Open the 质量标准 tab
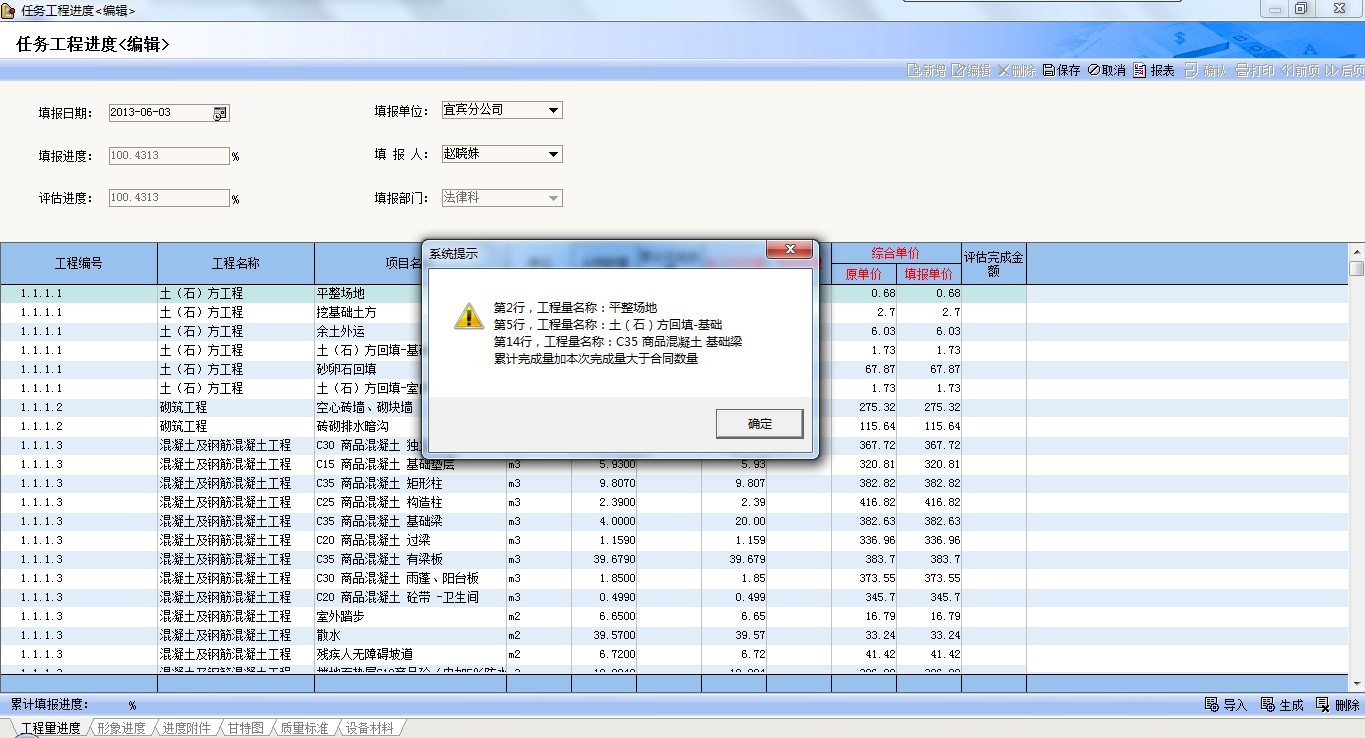1365x738 pixels. coord(304,729)
